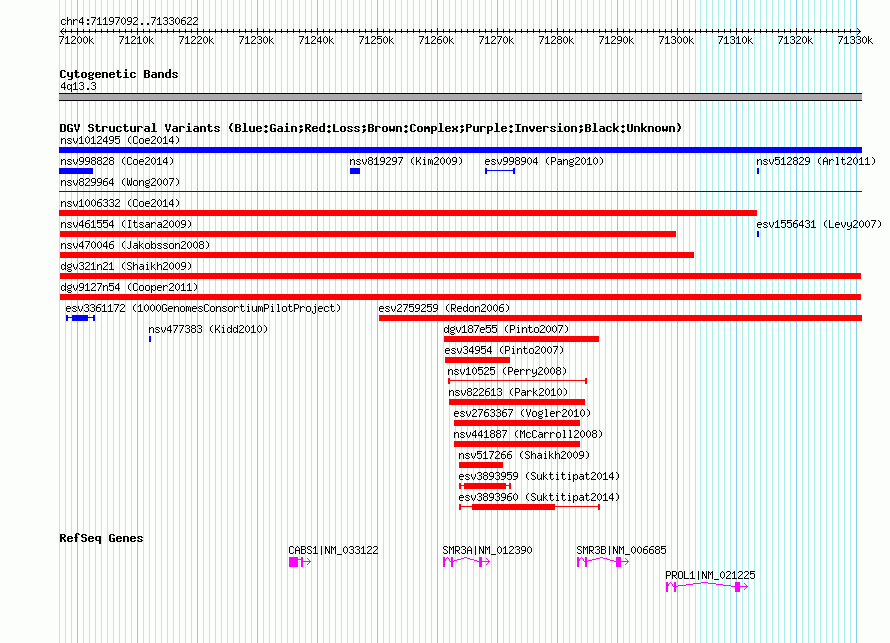Viewport: 890px width, 643px height.
Task: Click the 4q13.3 cytogenetic band bar
Action: point(460,97)
